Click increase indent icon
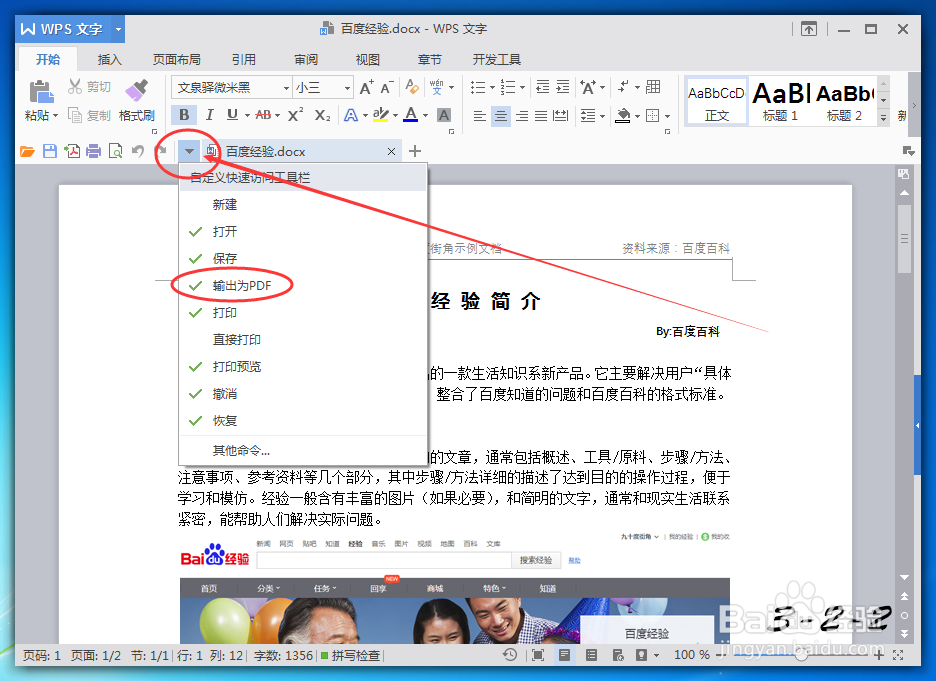 coord(563,87)
